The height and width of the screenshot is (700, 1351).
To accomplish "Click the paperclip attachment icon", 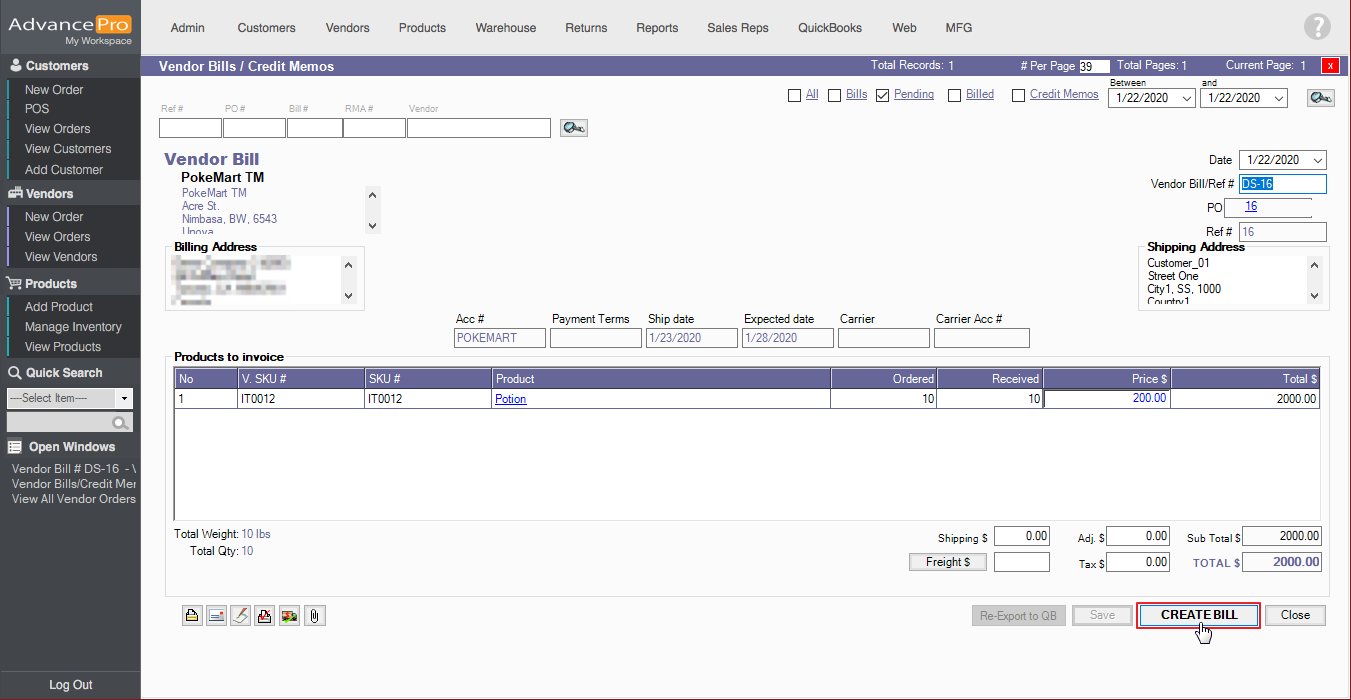I will point(314,616).
